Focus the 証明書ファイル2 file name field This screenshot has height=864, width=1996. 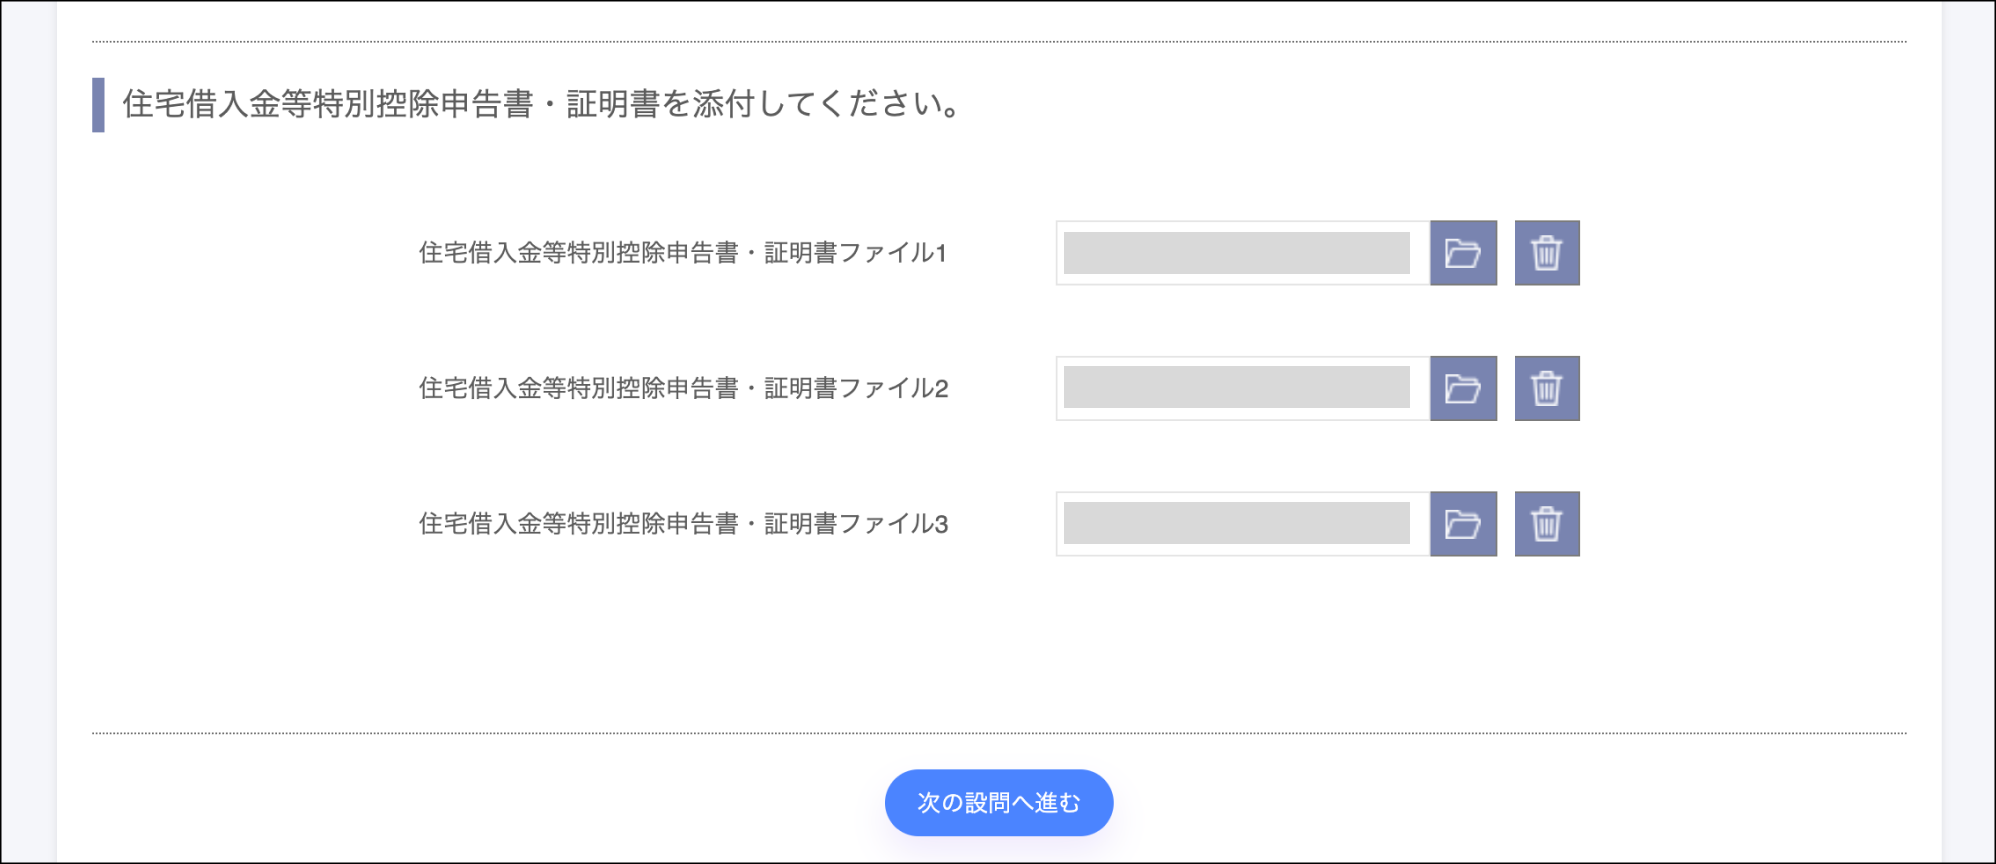(1237, 388)
